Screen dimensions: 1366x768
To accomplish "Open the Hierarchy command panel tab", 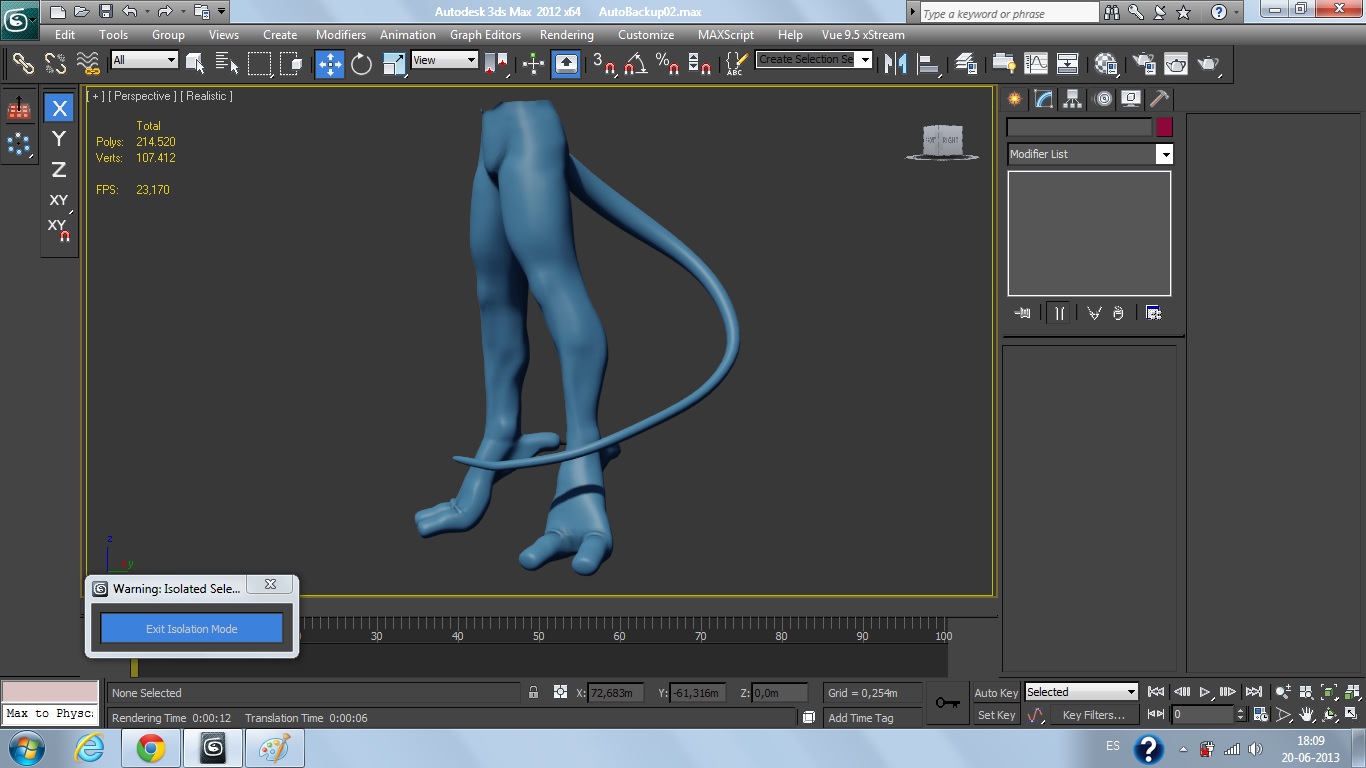I will click(1072, 99).
